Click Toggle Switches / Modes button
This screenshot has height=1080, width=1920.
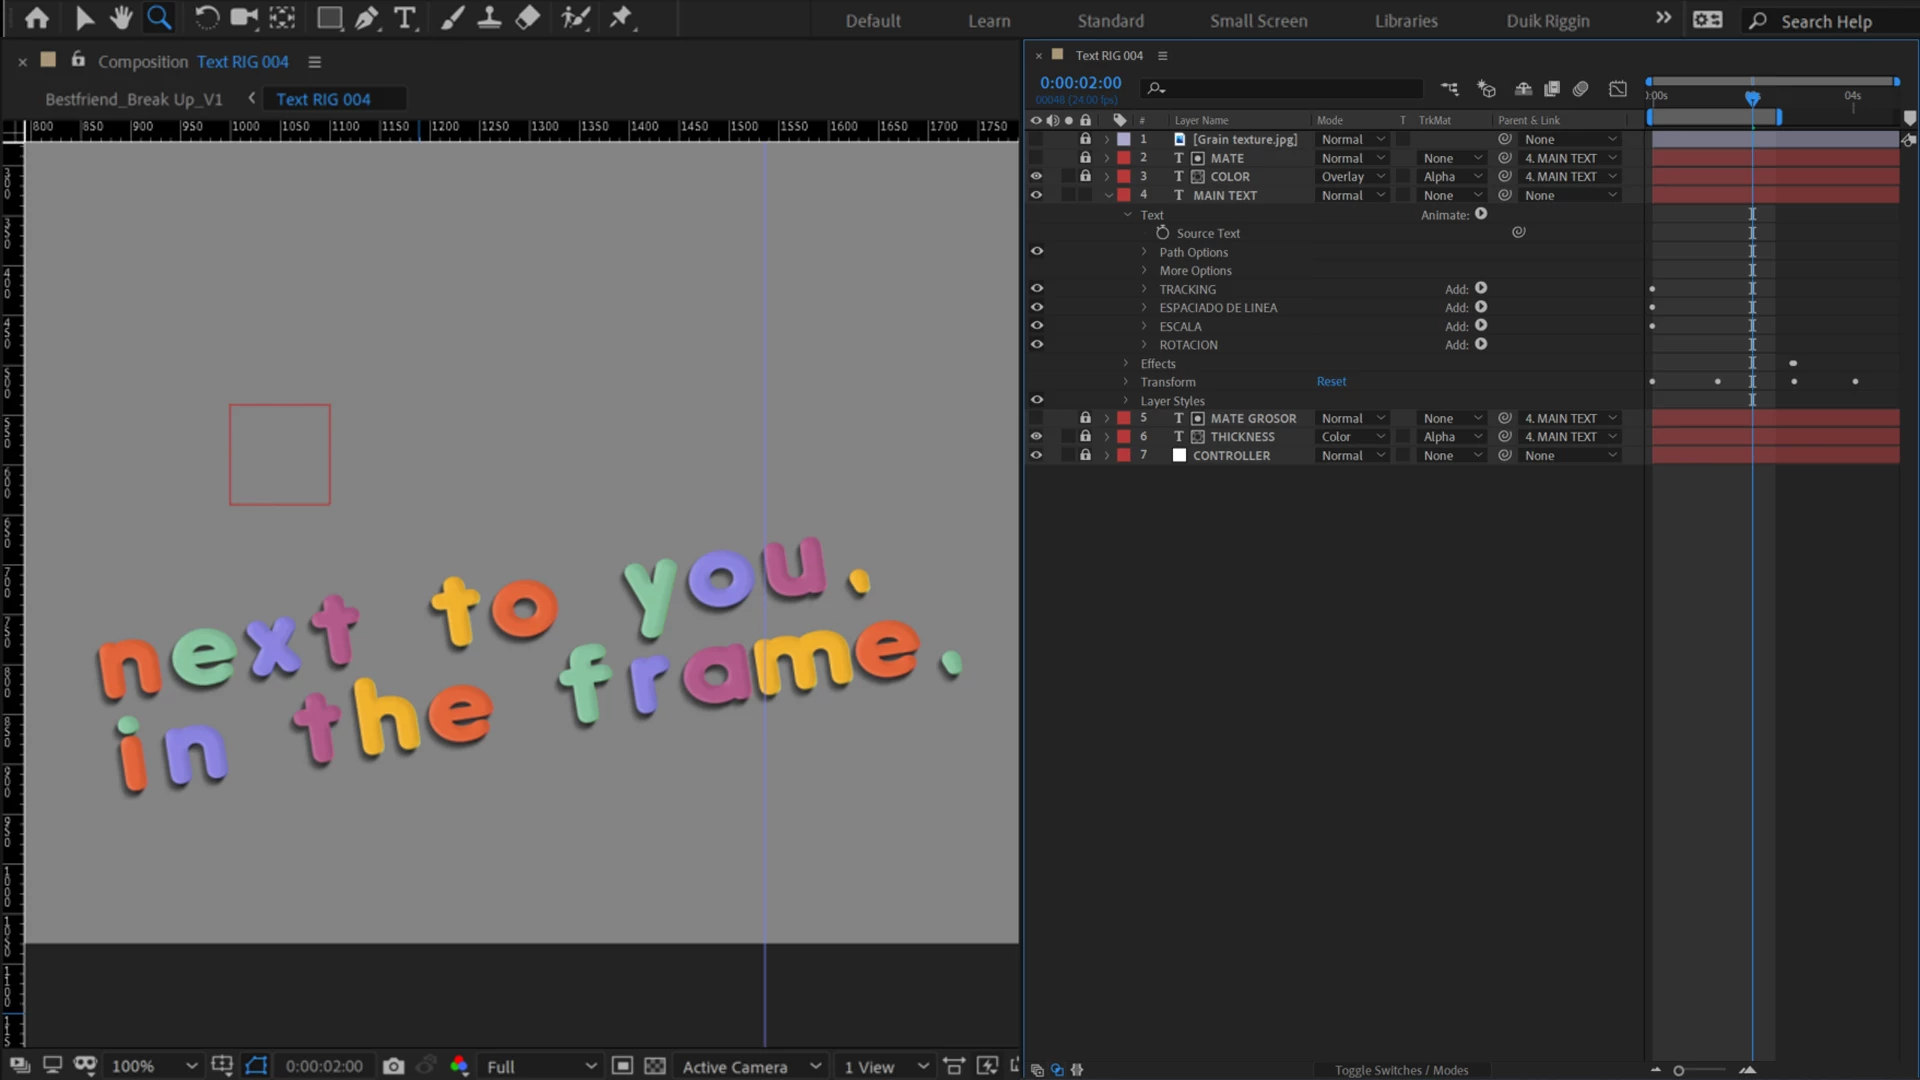click(x=1401, y=1070)
